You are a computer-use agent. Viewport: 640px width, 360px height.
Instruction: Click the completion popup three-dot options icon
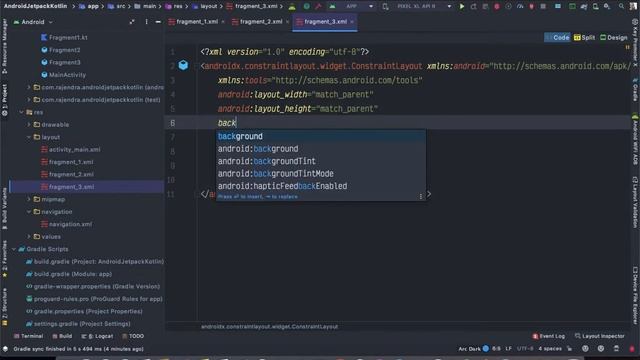pyautogui.click(x=420, y=196)
